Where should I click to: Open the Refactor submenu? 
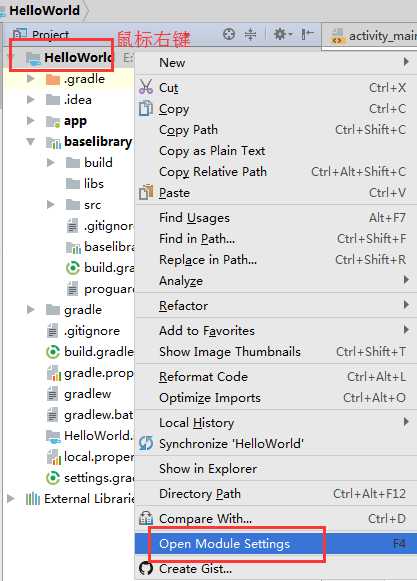tap(276, 306)
